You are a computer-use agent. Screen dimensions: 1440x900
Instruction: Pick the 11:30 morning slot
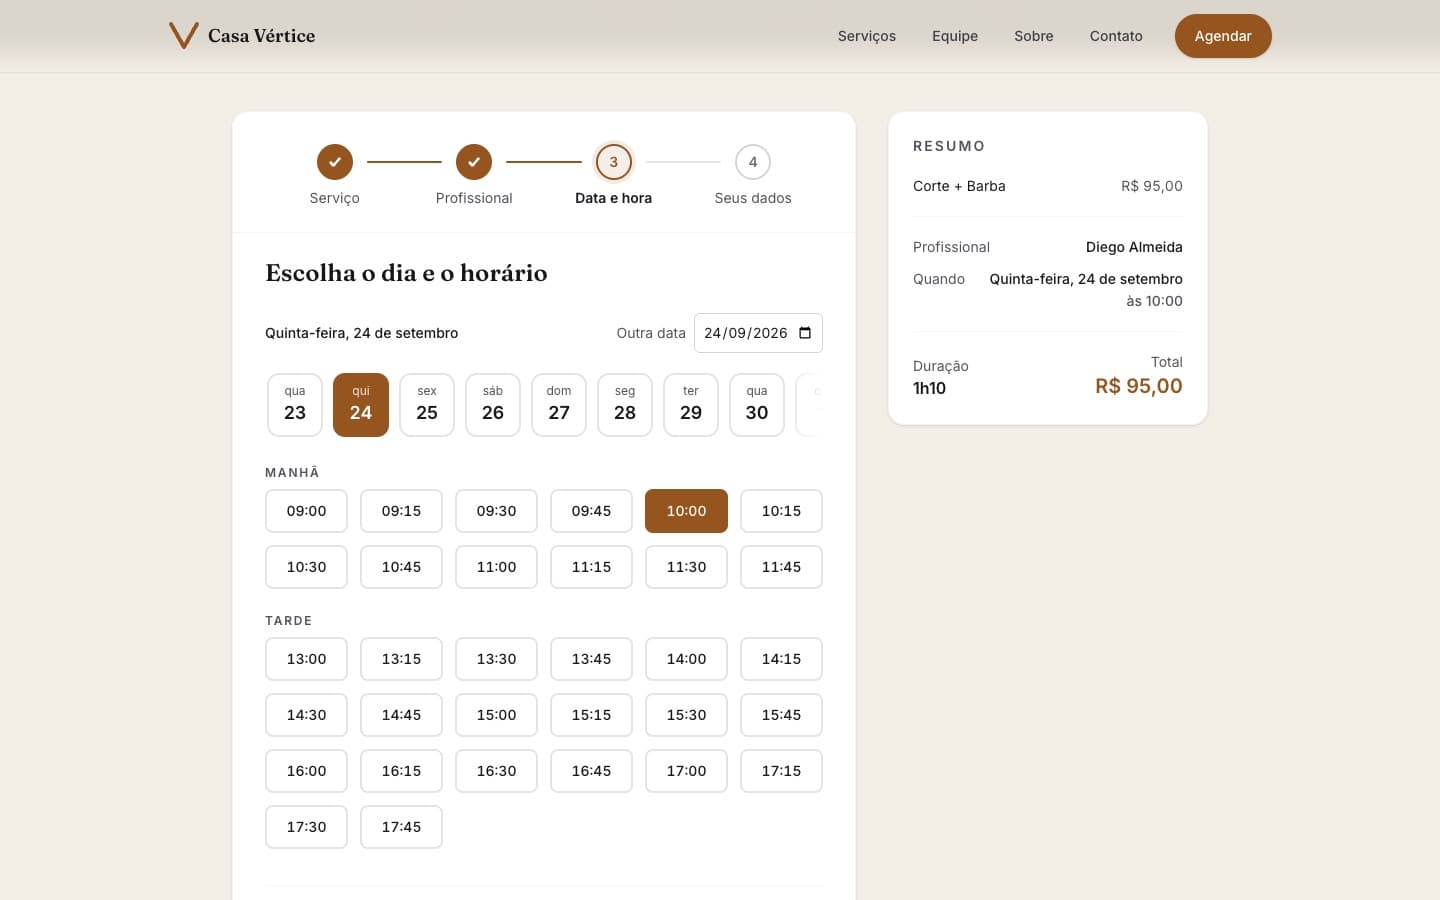click(x=686, y=567)
